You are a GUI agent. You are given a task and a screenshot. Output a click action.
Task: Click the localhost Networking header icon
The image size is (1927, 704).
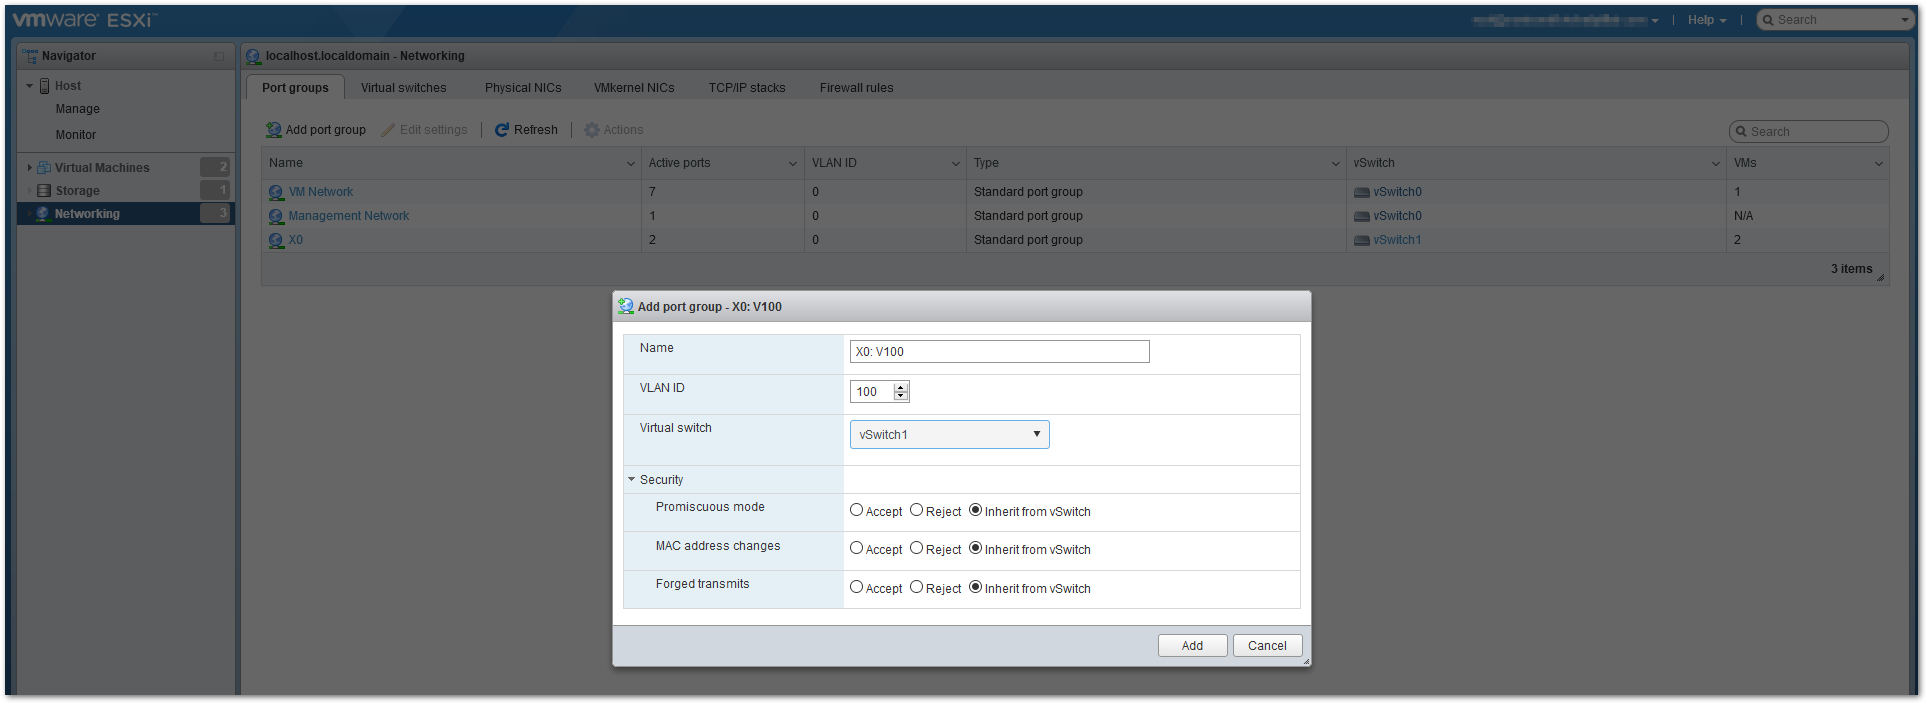click(x=254, y=56)
